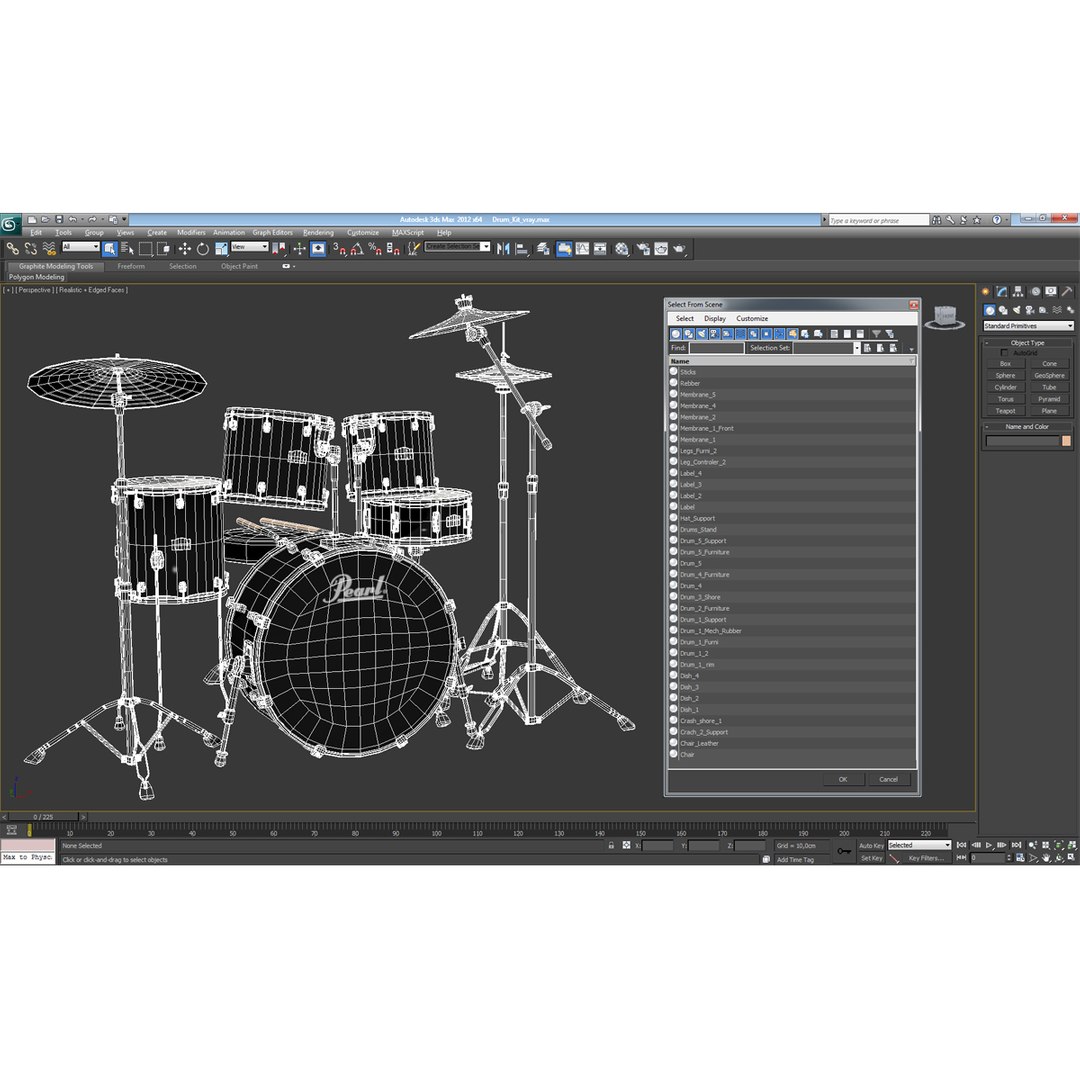Open the Material Editor icon
Viewport: 1080px width, 1080px height.
click(622, 249)
